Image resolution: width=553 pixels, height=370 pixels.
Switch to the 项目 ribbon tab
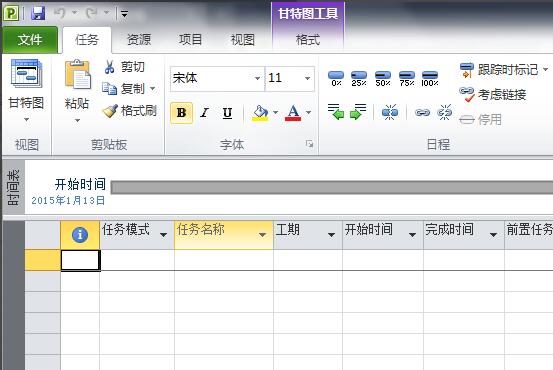[x=190, y=40]
